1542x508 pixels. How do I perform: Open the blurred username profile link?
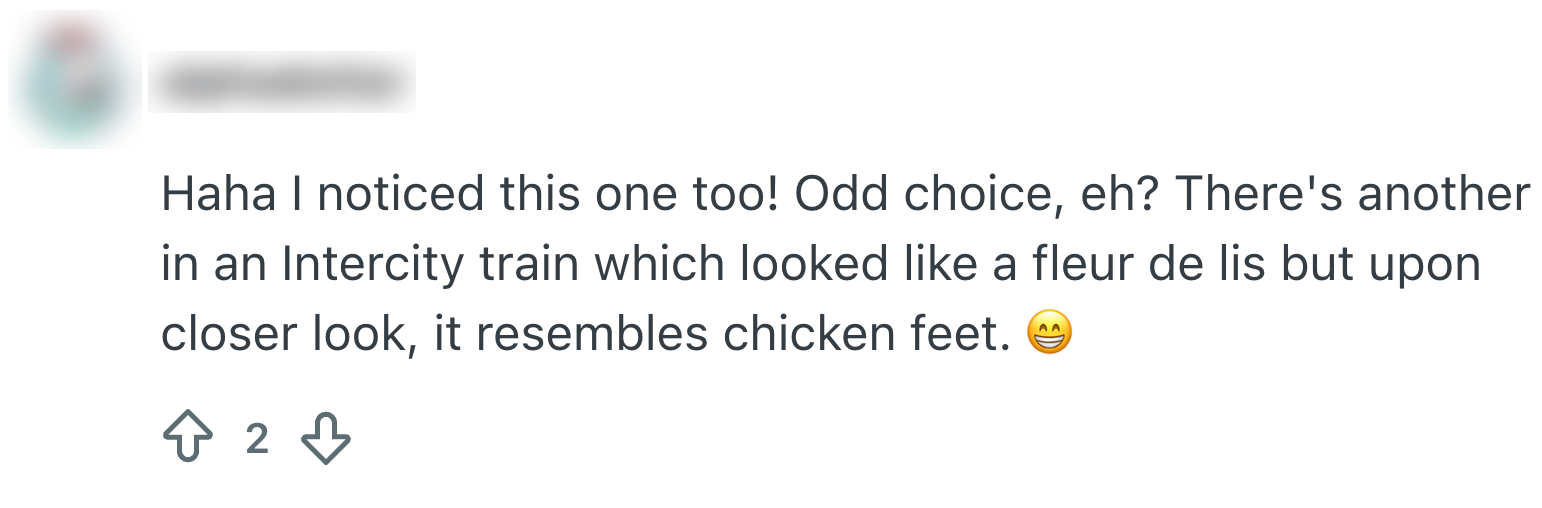281,84
